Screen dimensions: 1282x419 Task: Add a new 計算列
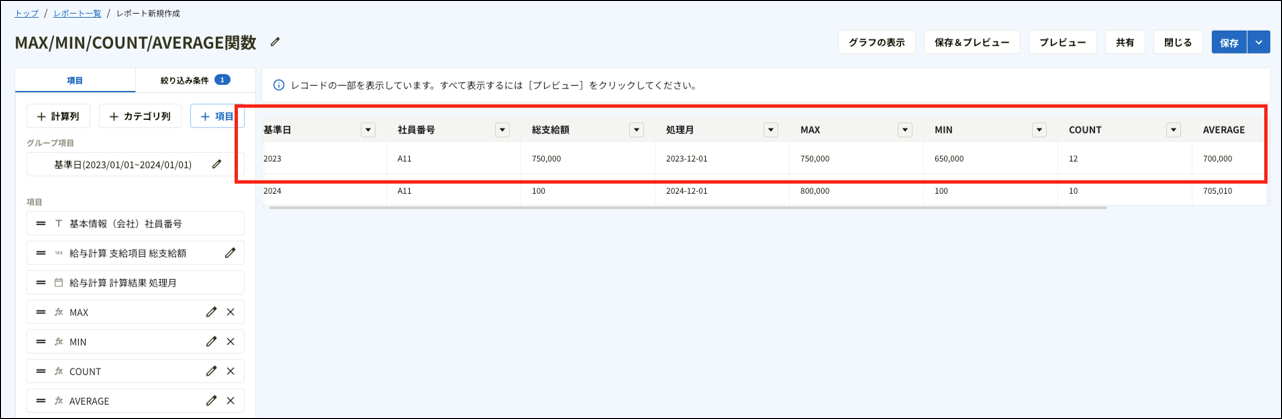[58, 116]
